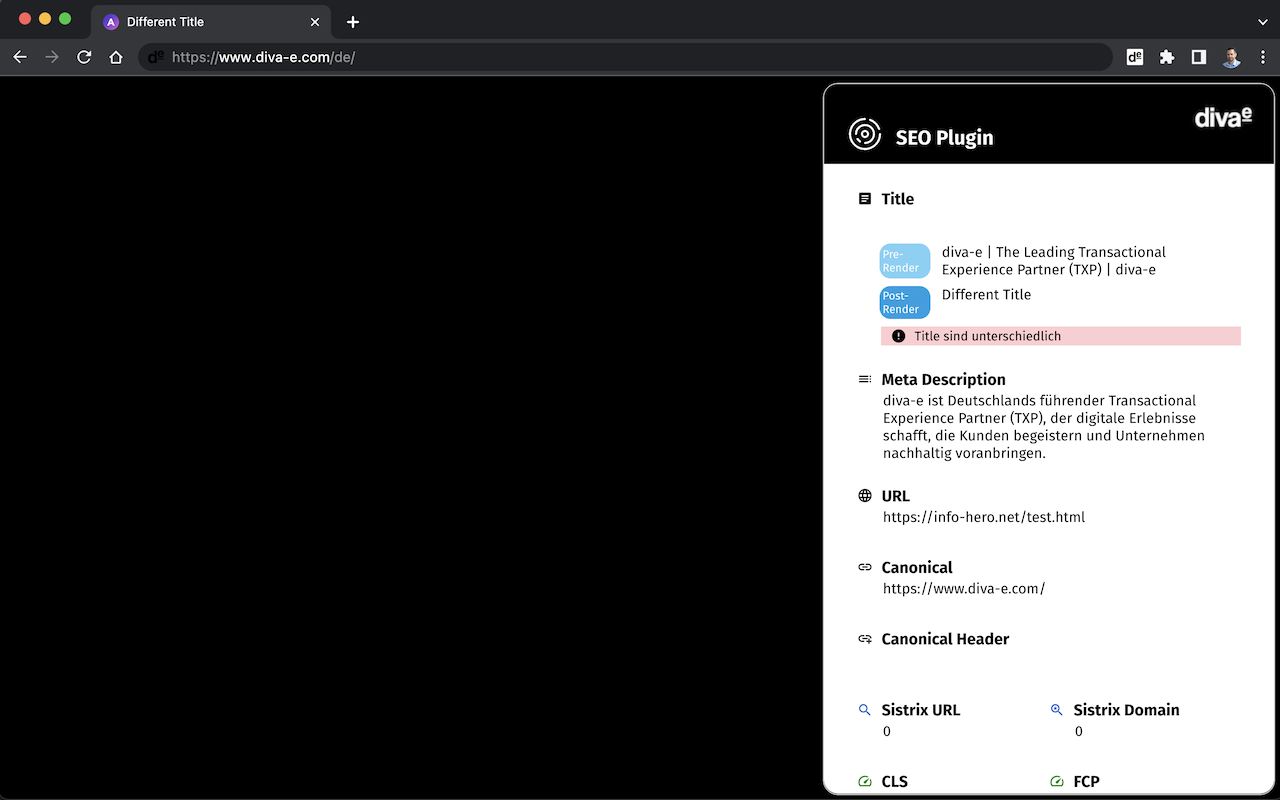Click the Meta Description heading

tap(944, 380)
